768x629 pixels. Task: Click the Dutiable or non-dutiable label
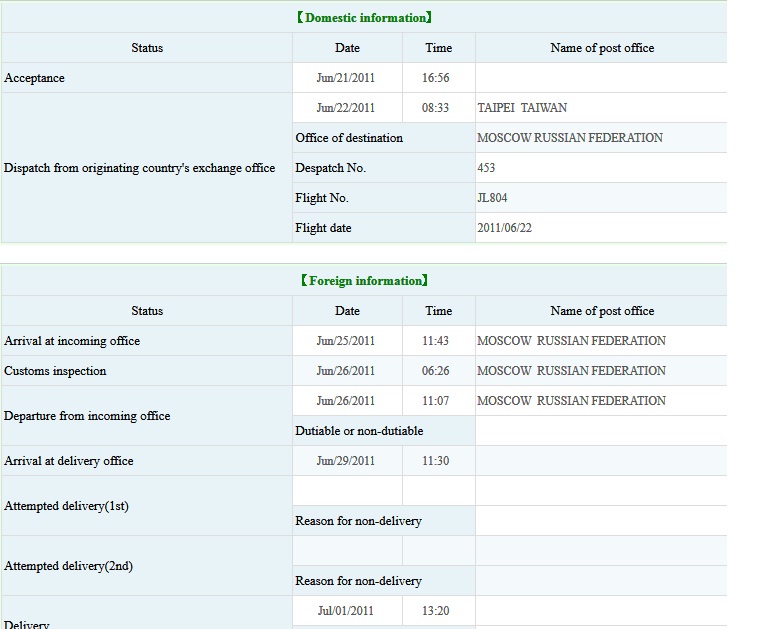pyautogui.click(x=359, y=431)
